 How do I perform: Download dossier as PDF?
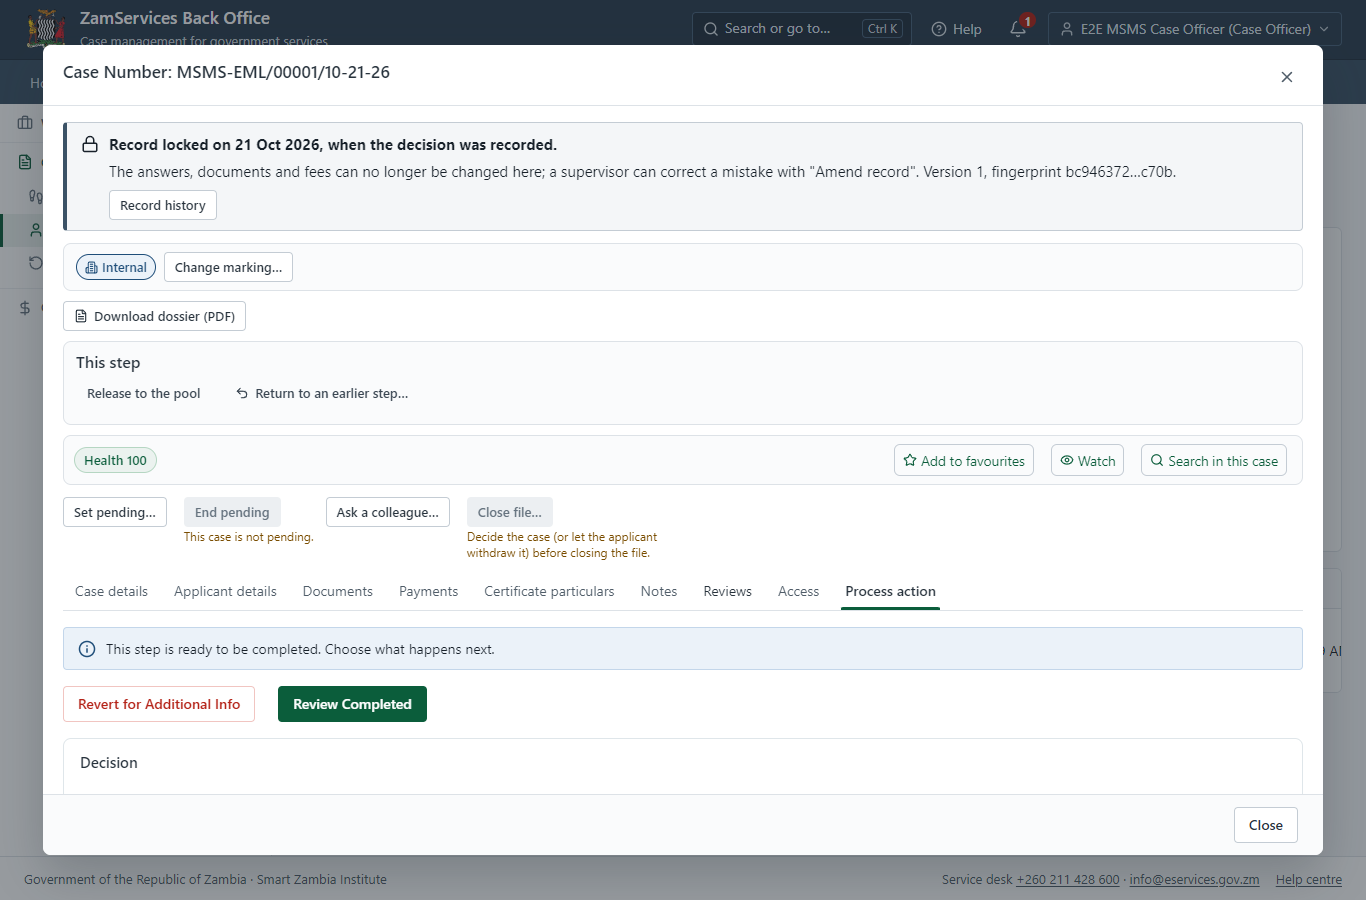click(x=154, y=316)
